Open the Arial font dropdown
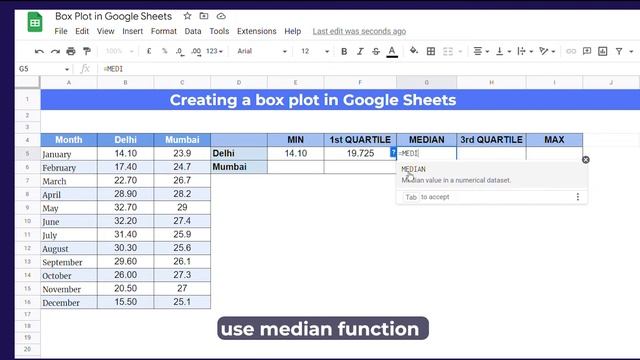The height and width of the screenshot is (360, 640). coord(262,51)
